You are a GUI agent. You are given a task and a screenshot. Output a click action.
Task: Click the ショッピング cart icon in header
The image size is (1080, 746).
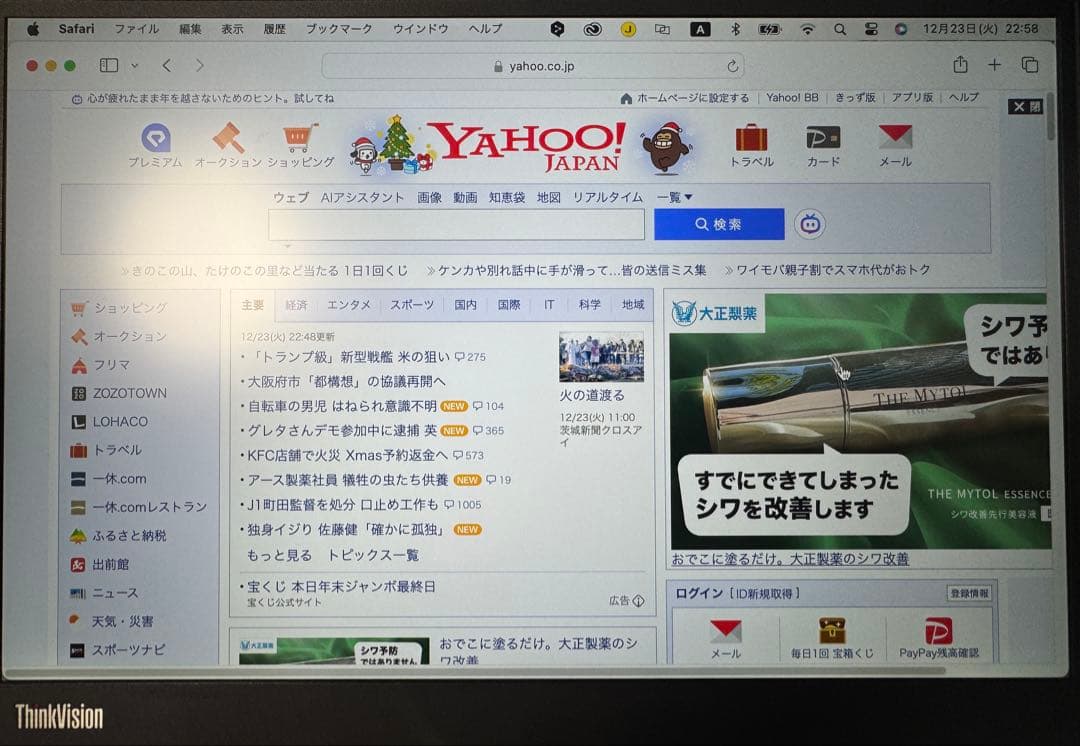tap(297, 138)
